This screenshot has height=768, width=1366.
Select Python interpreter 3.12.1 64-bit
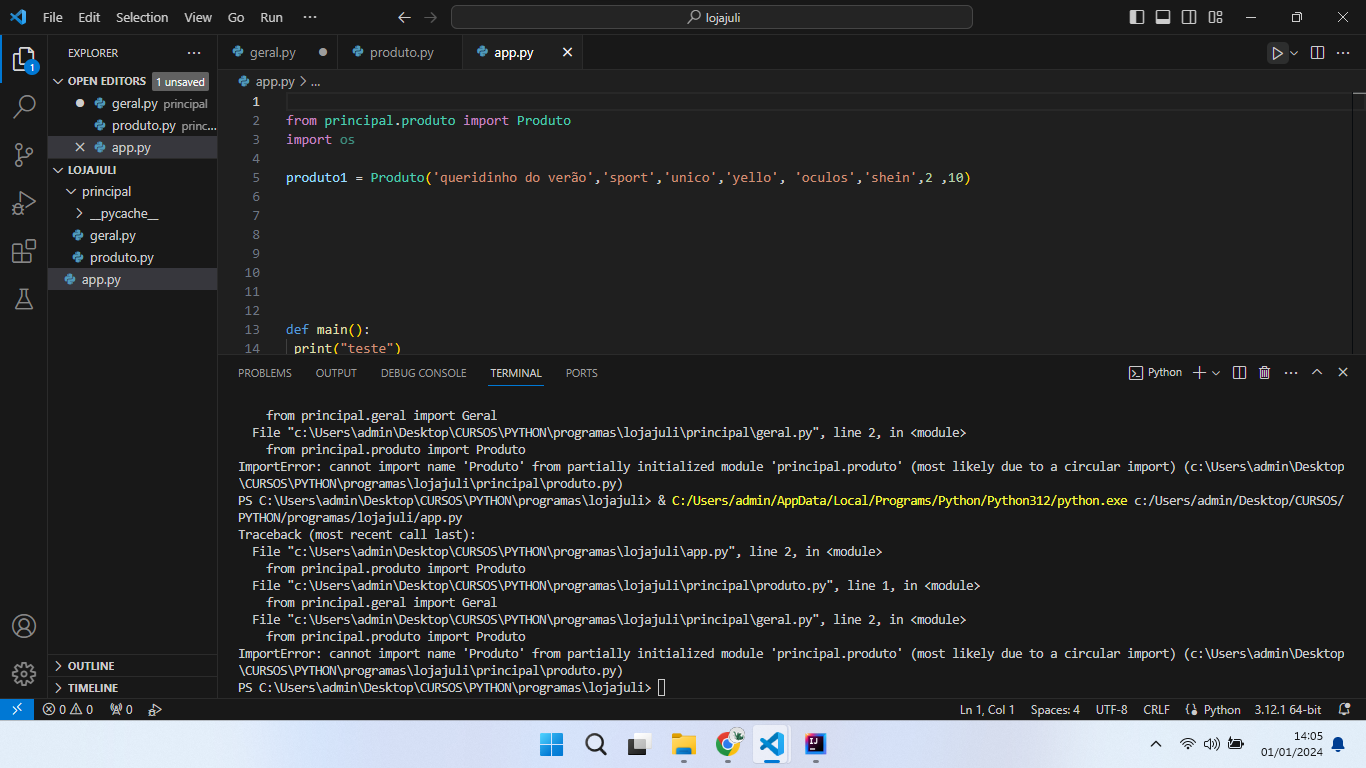(1288, 710)
